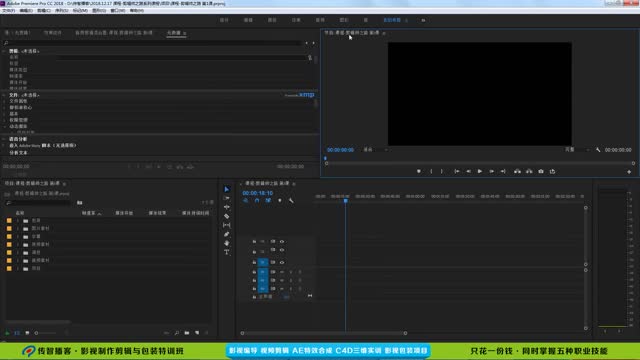
Task: Collapse the 语音分析 section
Action: click(x=4, y=139)
